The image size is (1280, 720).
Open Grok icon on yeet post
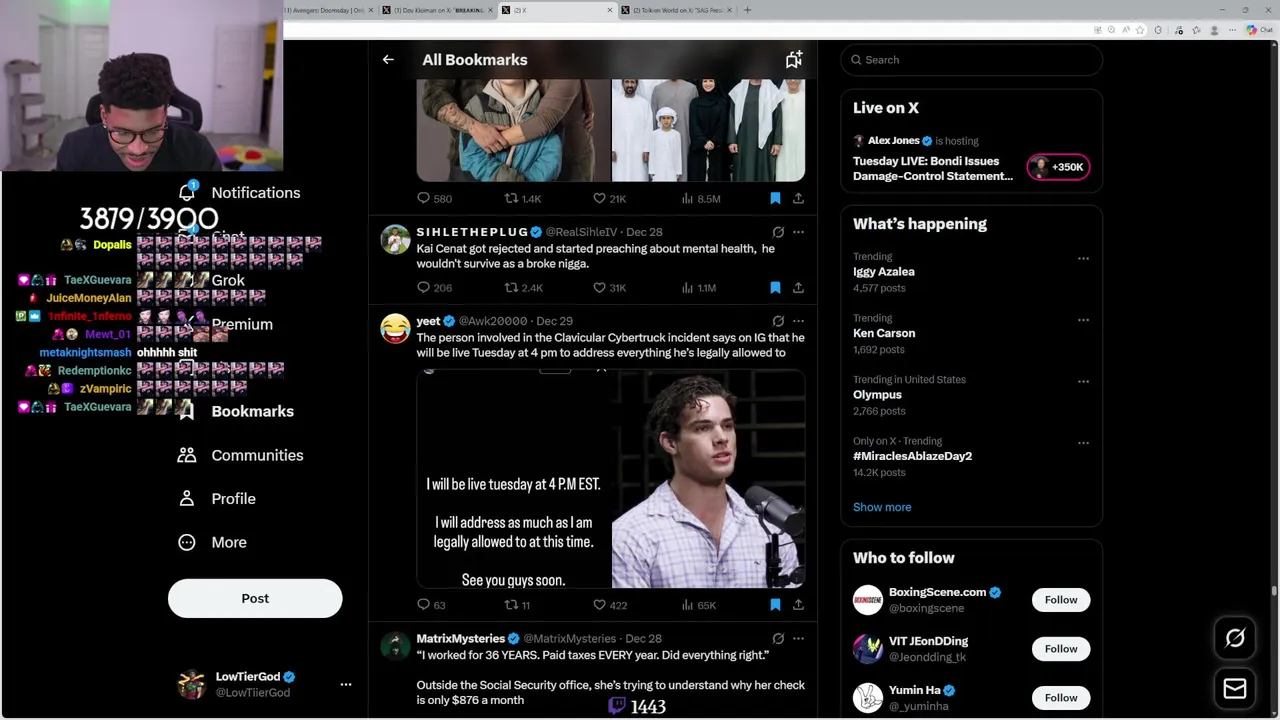pyautogui.click(x=778, y=321)
